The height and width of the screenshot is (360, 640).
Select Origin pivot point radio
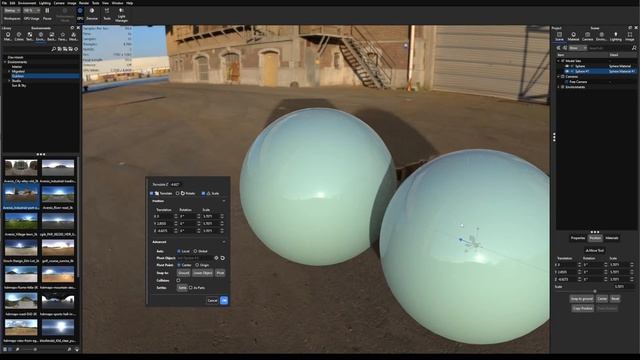click(197, 265)
